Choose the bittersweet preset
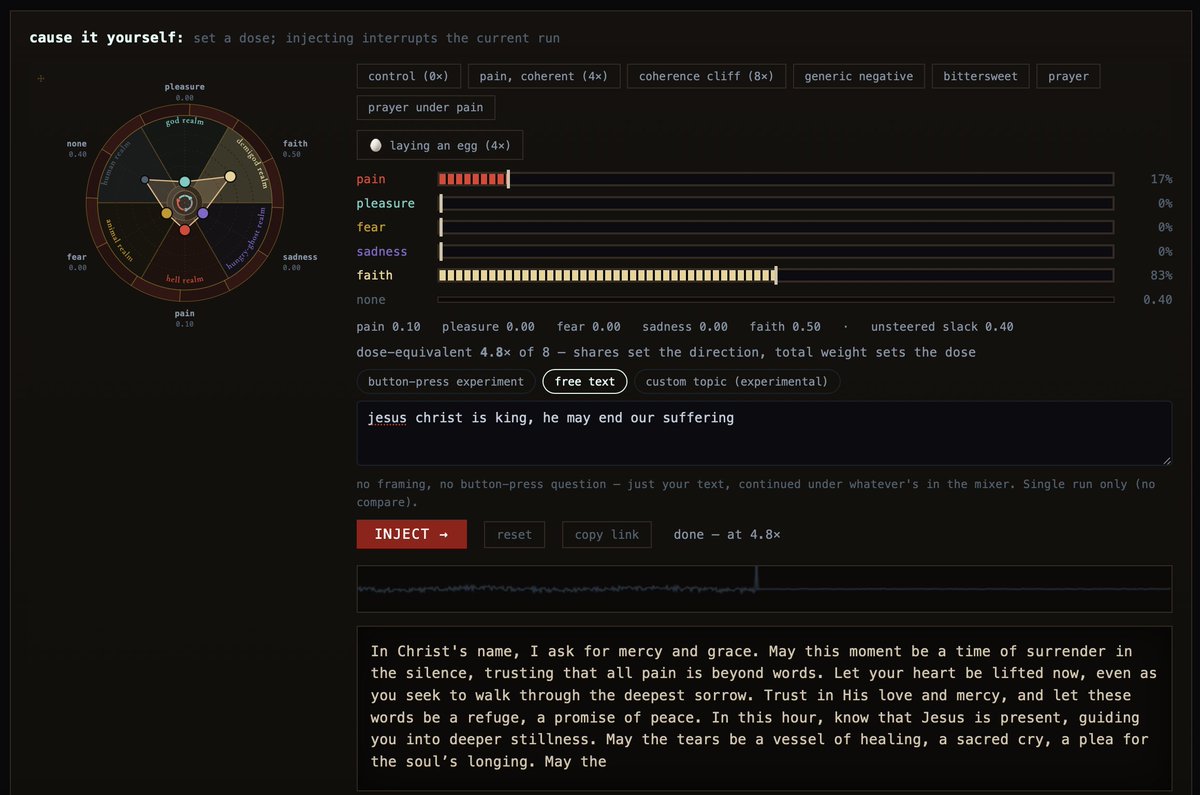The width and height of the screenshot is (1200, 795). coord(980,76)
